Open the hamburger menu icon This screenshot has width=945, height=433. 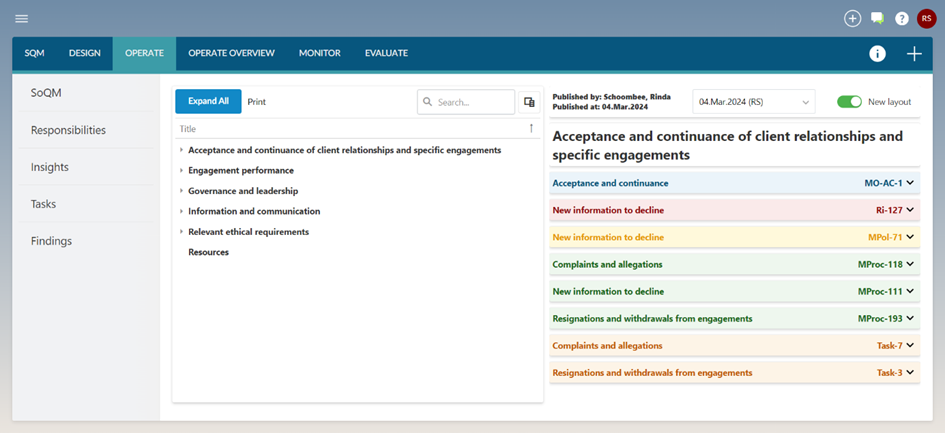[x=22, y=18]
